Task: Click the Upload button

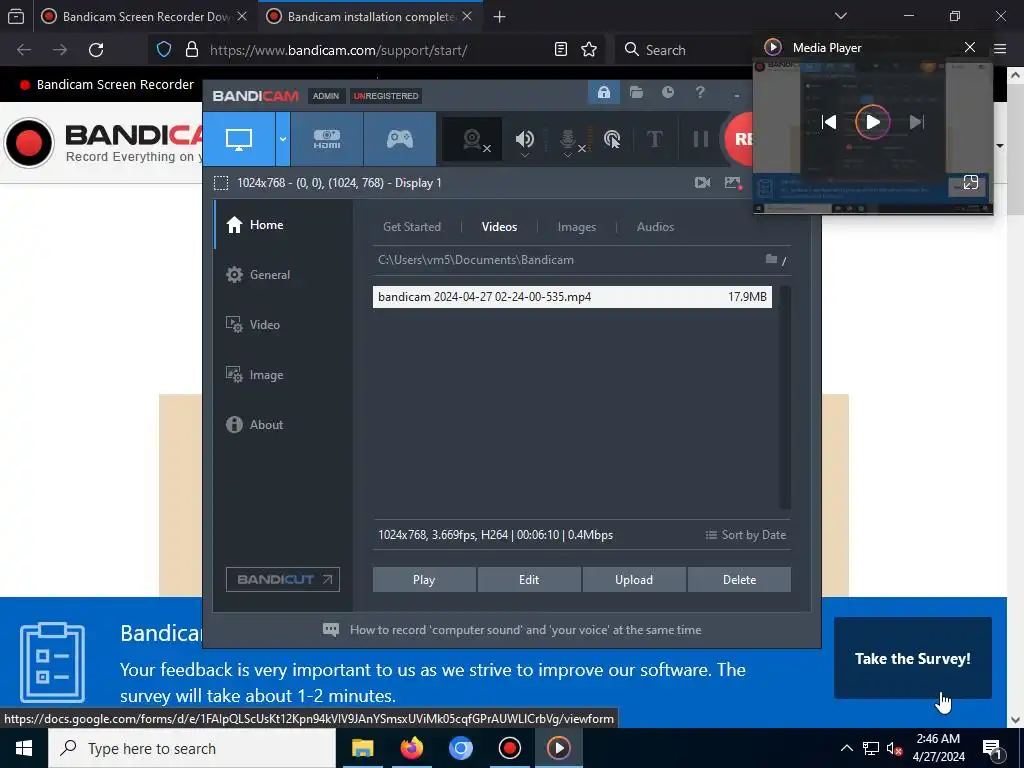Action: tap(633, 579)
